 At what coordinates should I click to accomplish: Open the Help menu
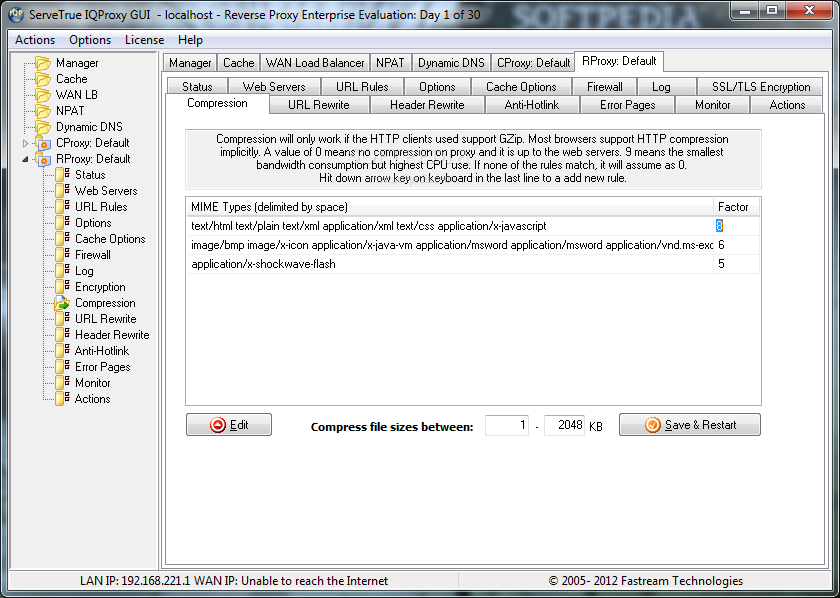[x=190, y=40]
